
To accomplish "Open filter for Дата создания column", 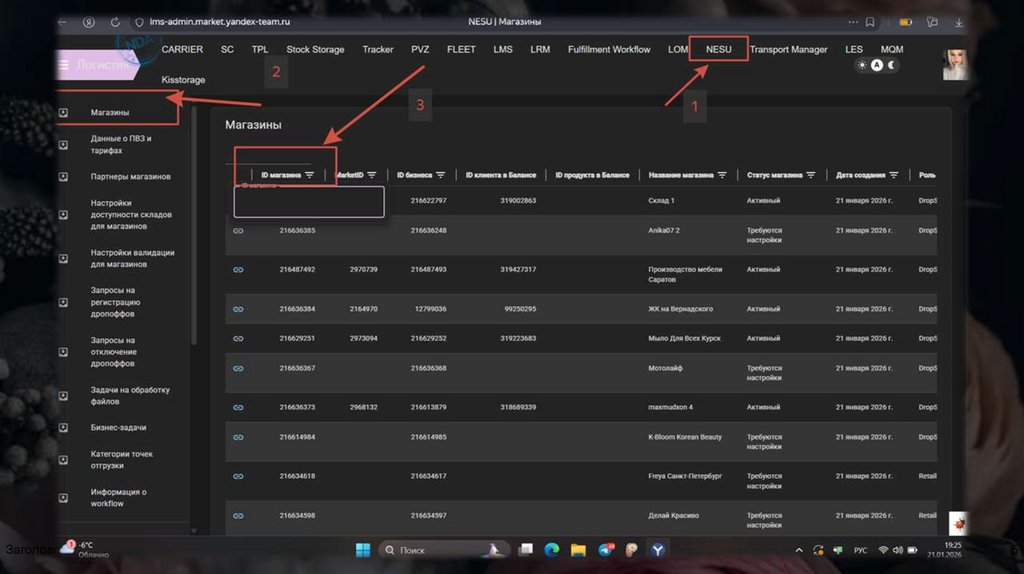I will pyautogui.click(x=894, y=175).
